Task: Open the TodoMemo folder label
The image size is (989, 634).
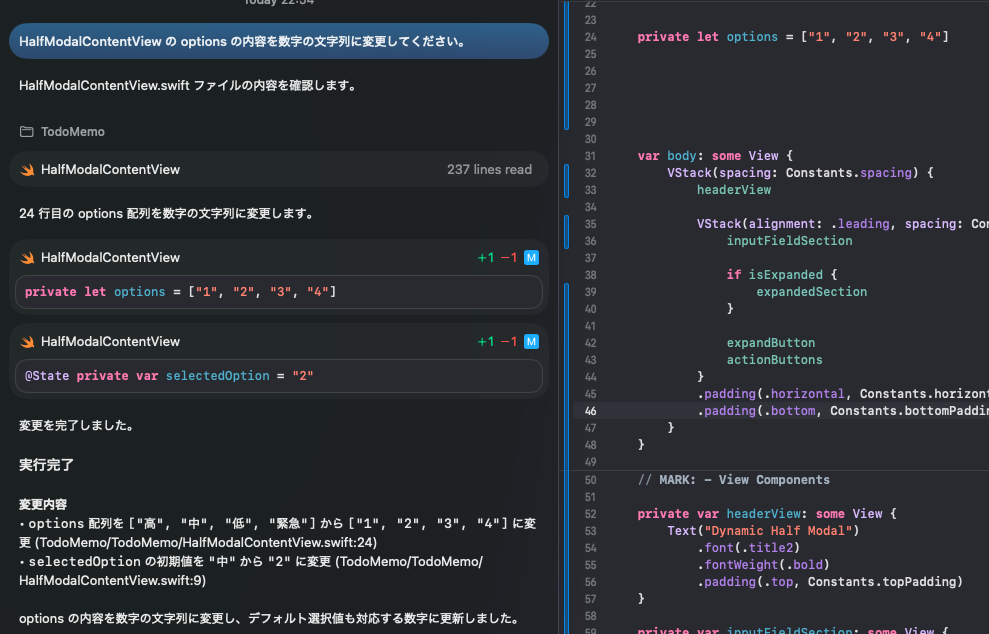Action: pyautogui.click(x=73, y=132)
